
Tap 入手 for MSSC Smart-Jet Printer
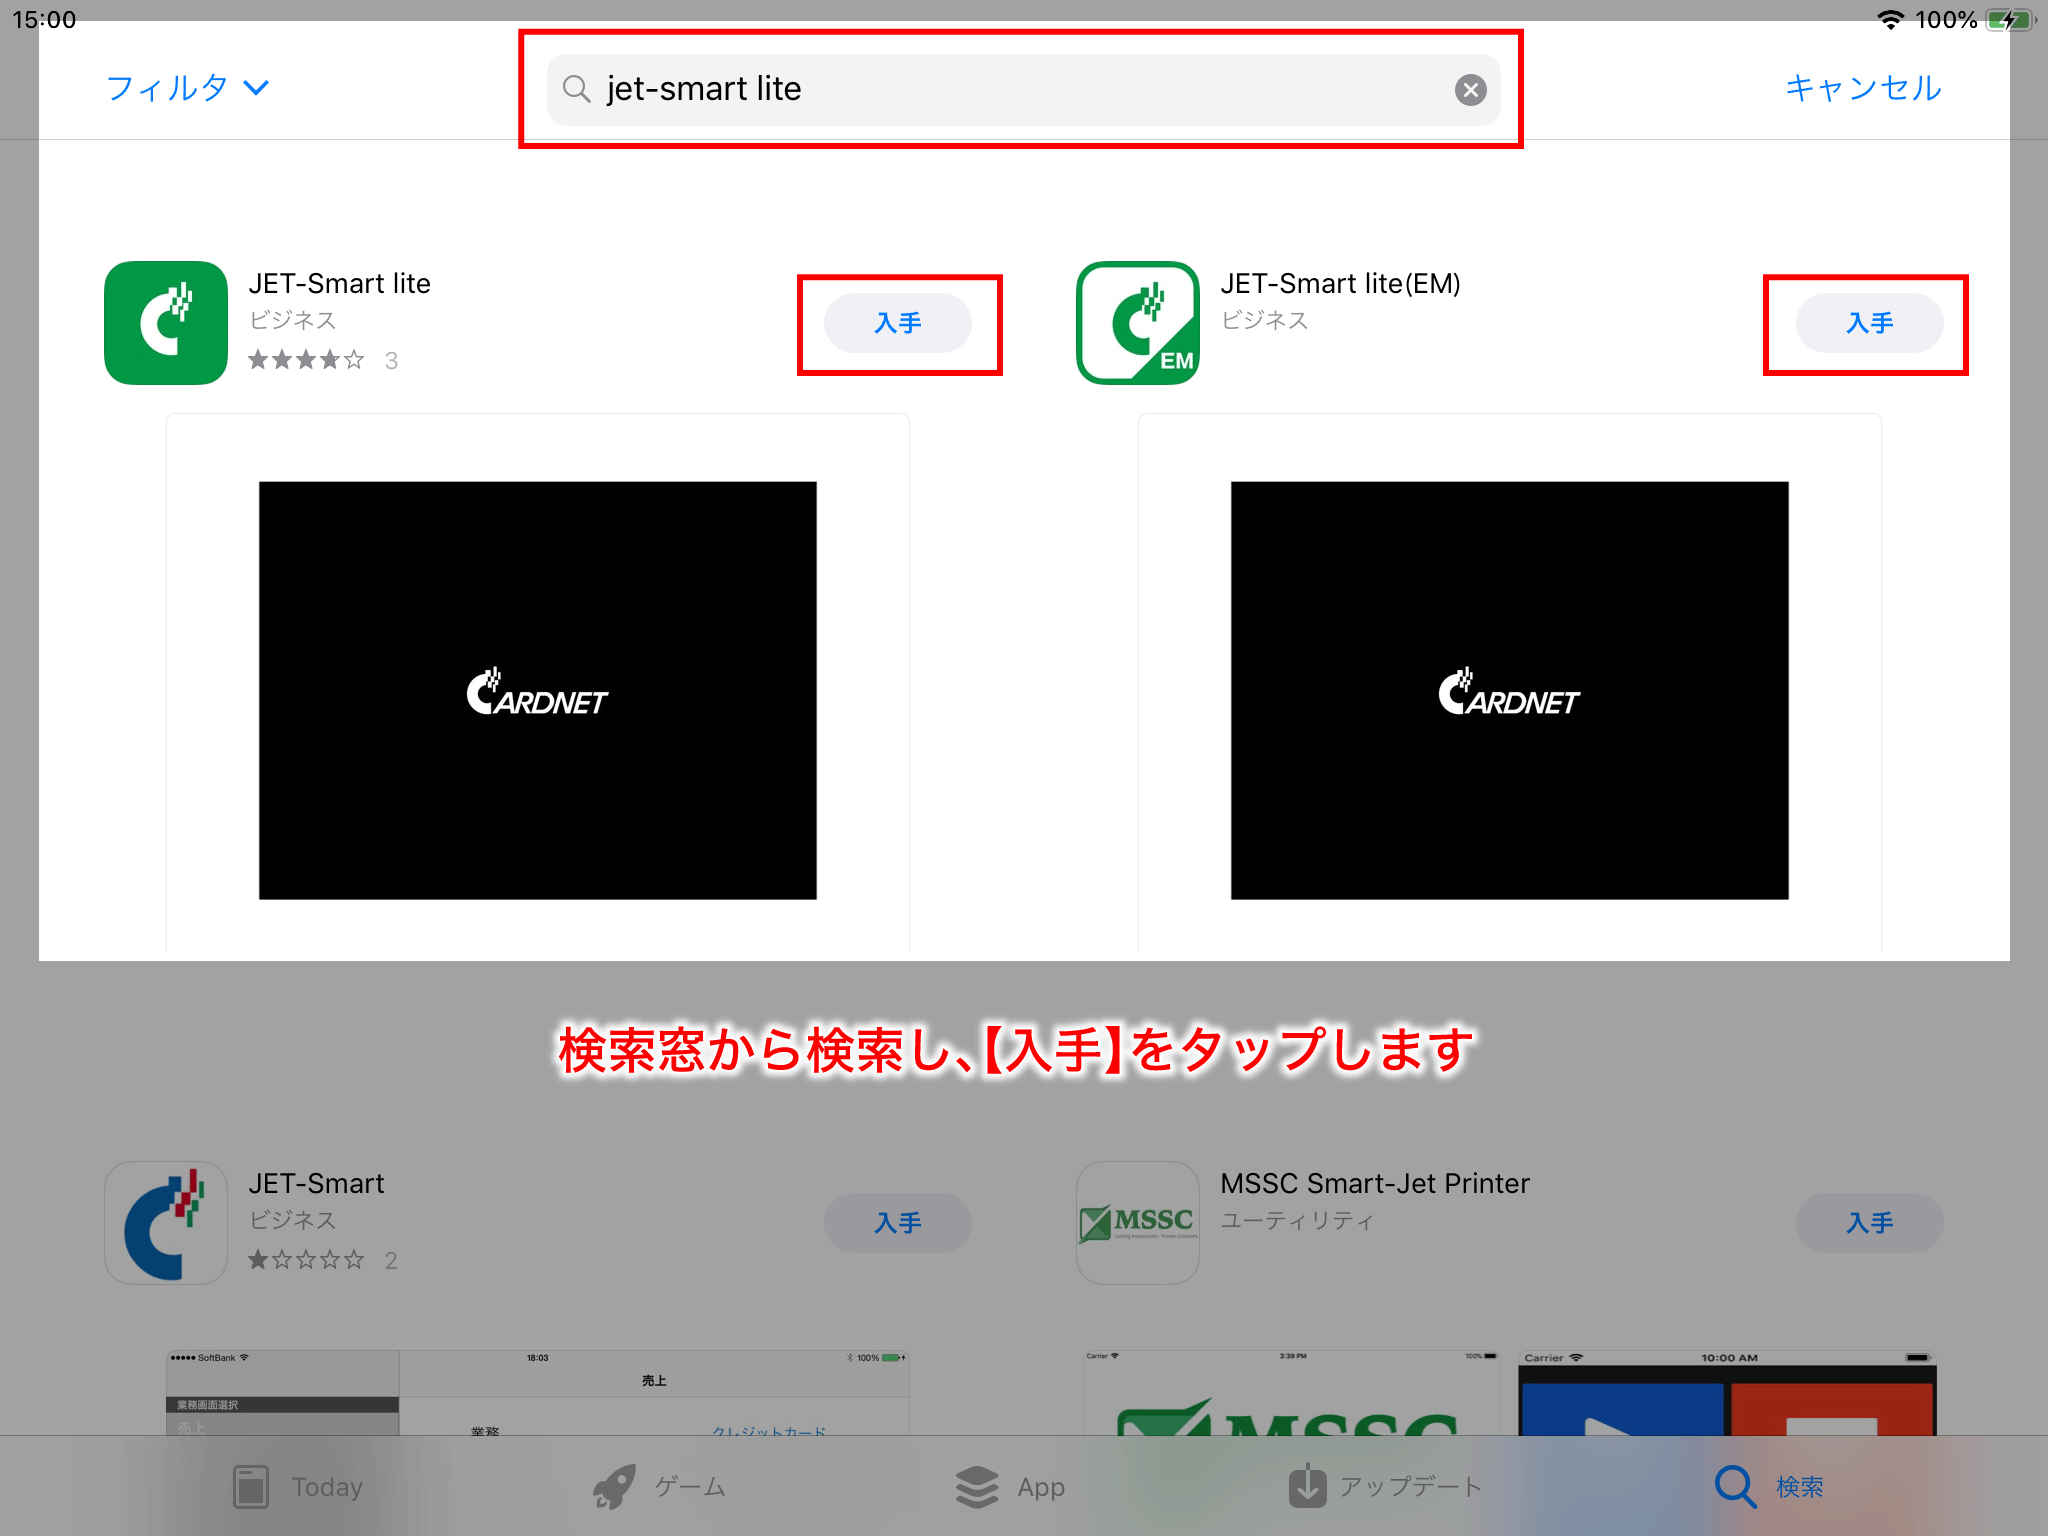[x=1870, y=1223]
